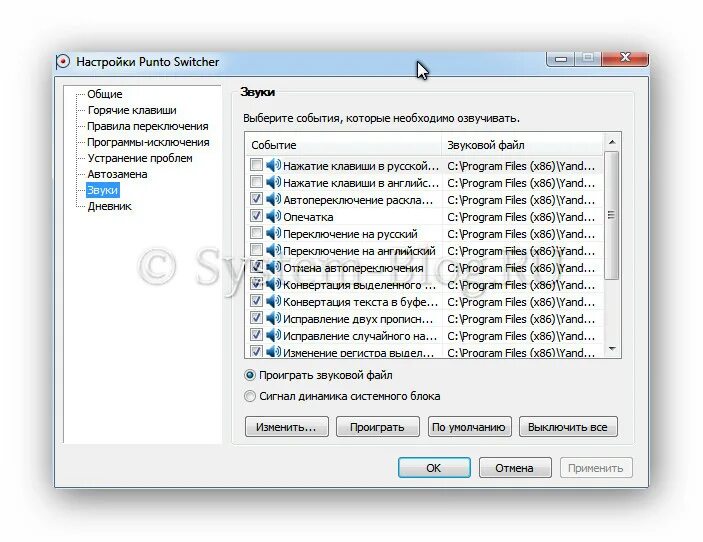Open the Правила переключения section
The image size is (703, 542).
coord(148,126)
